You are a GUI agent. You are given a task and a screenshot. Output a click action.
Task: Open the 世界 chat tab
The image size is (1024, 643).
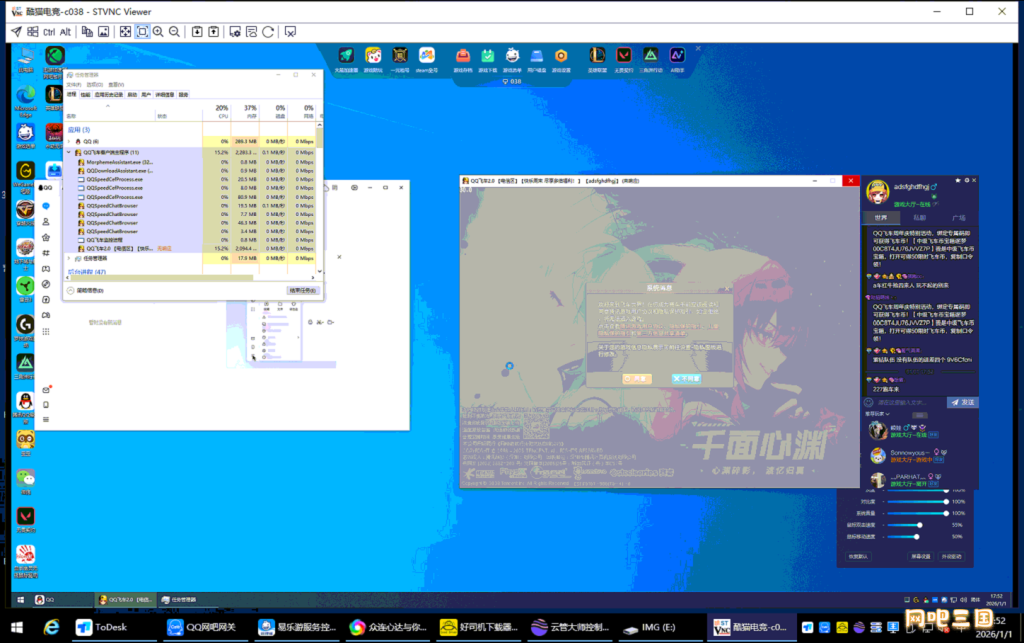[x=879, y=216]
